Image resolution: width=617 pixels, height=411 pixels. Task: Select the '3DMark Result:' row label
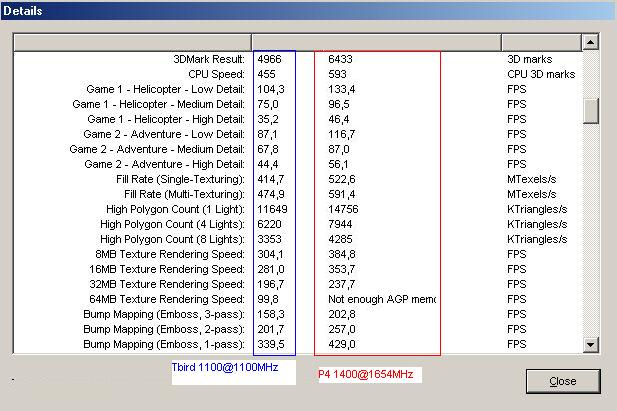point(209,59)
